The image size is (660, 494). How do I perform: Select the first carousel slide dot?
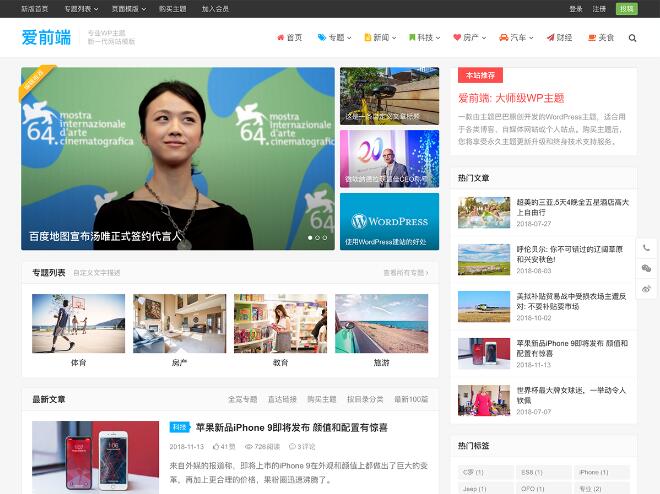[310, 238]
